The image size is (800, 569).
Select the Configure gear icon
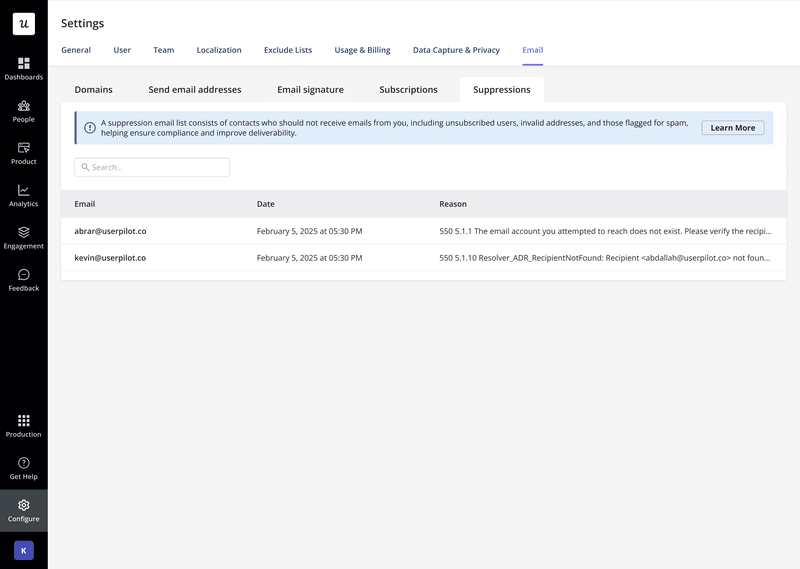[23, 505]
